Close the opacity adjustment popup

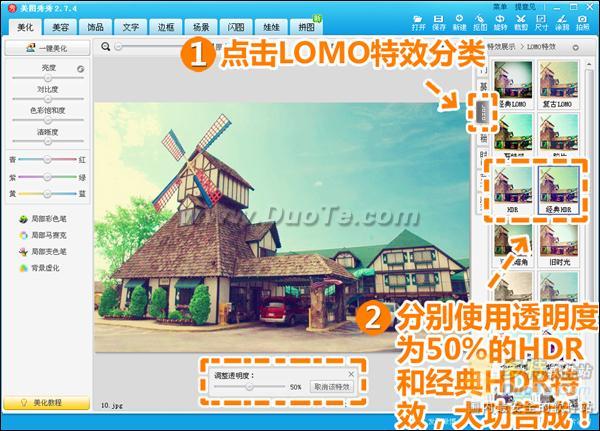[x=349, y=374]
